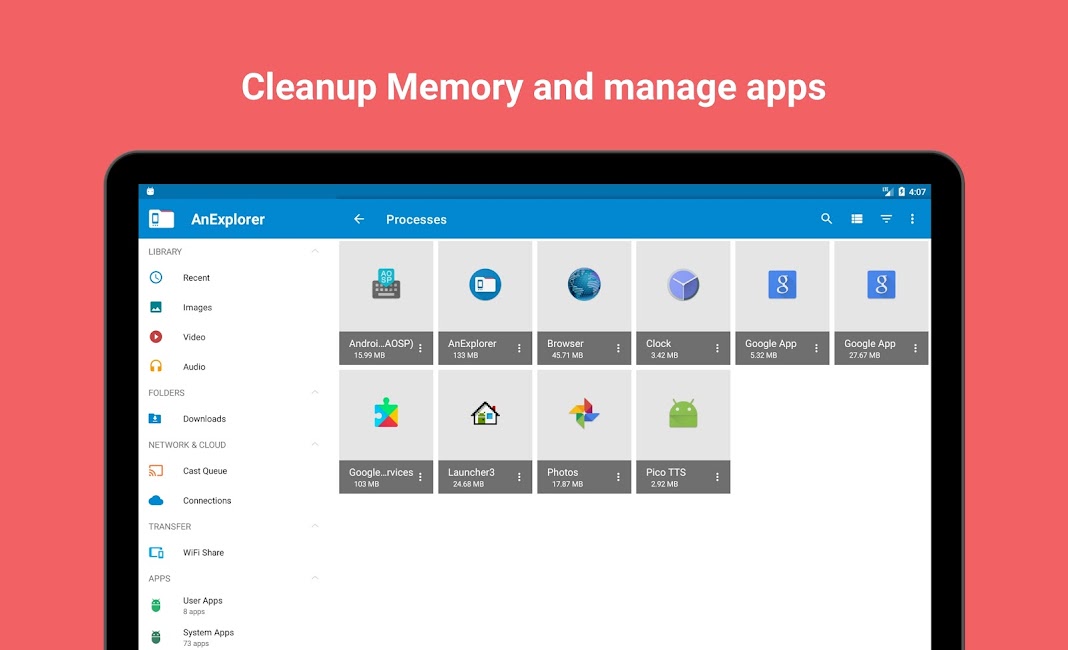
Task: Tap the AnExplorer logo in the header
Action: coord(161,219)
